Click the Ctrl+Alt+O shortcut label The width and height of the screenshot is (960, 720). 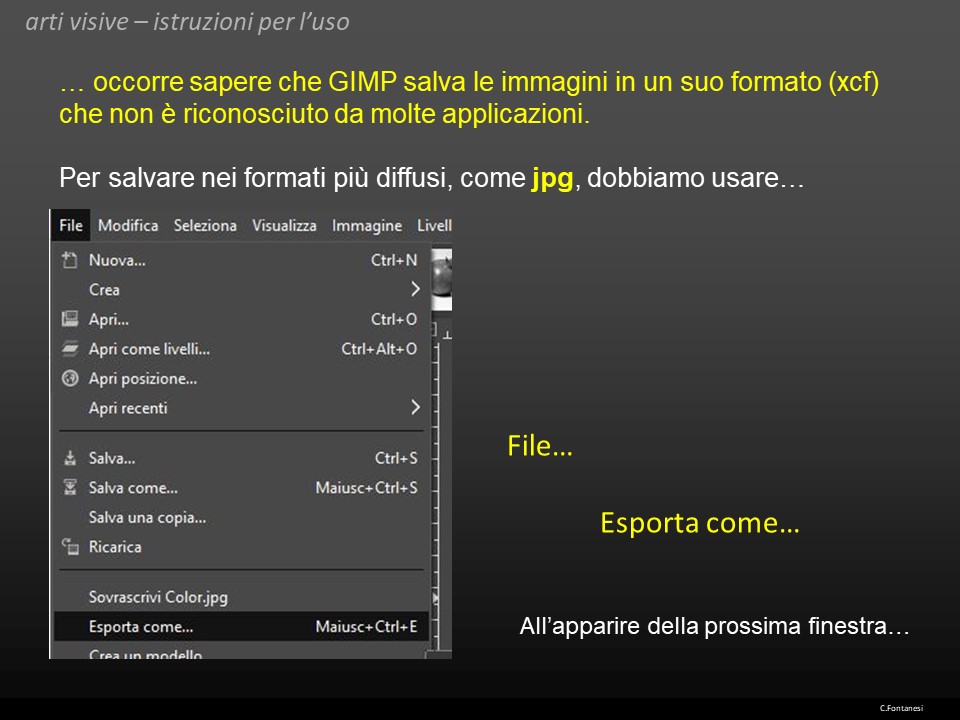379,349
